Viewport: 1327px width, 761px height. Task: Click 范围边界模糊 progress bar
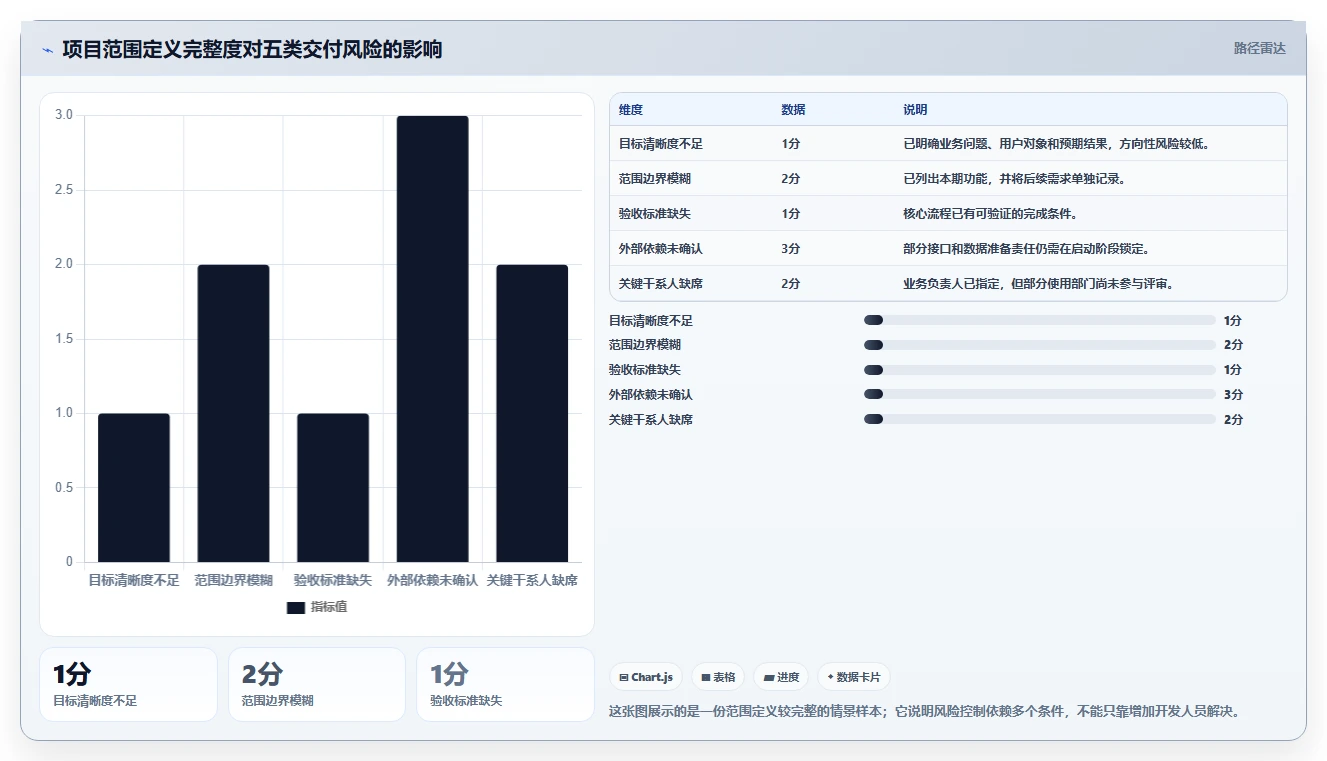[1040, 345]
